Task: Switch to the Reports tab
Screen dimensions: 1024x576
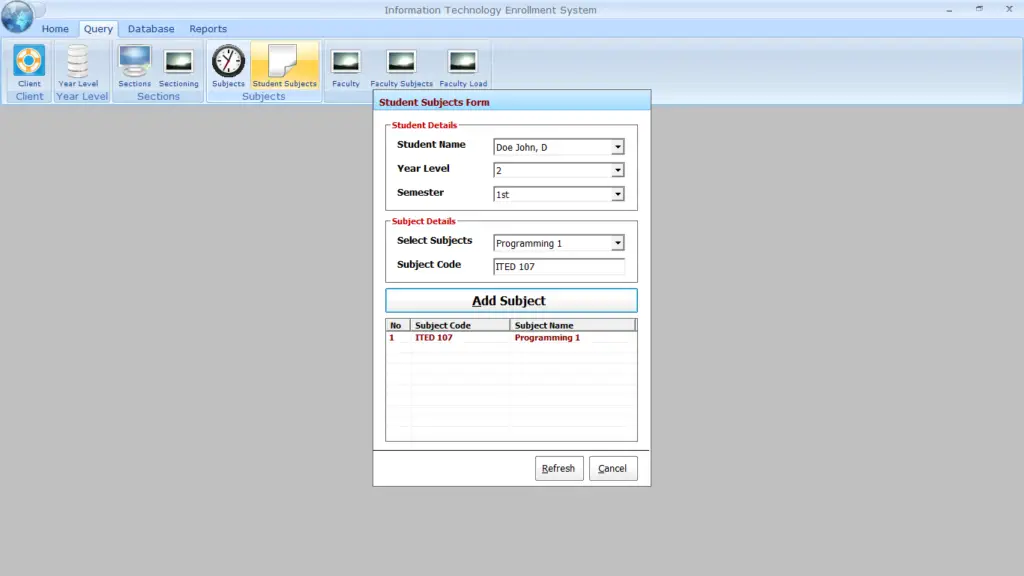Action: [x=208, y=28]
